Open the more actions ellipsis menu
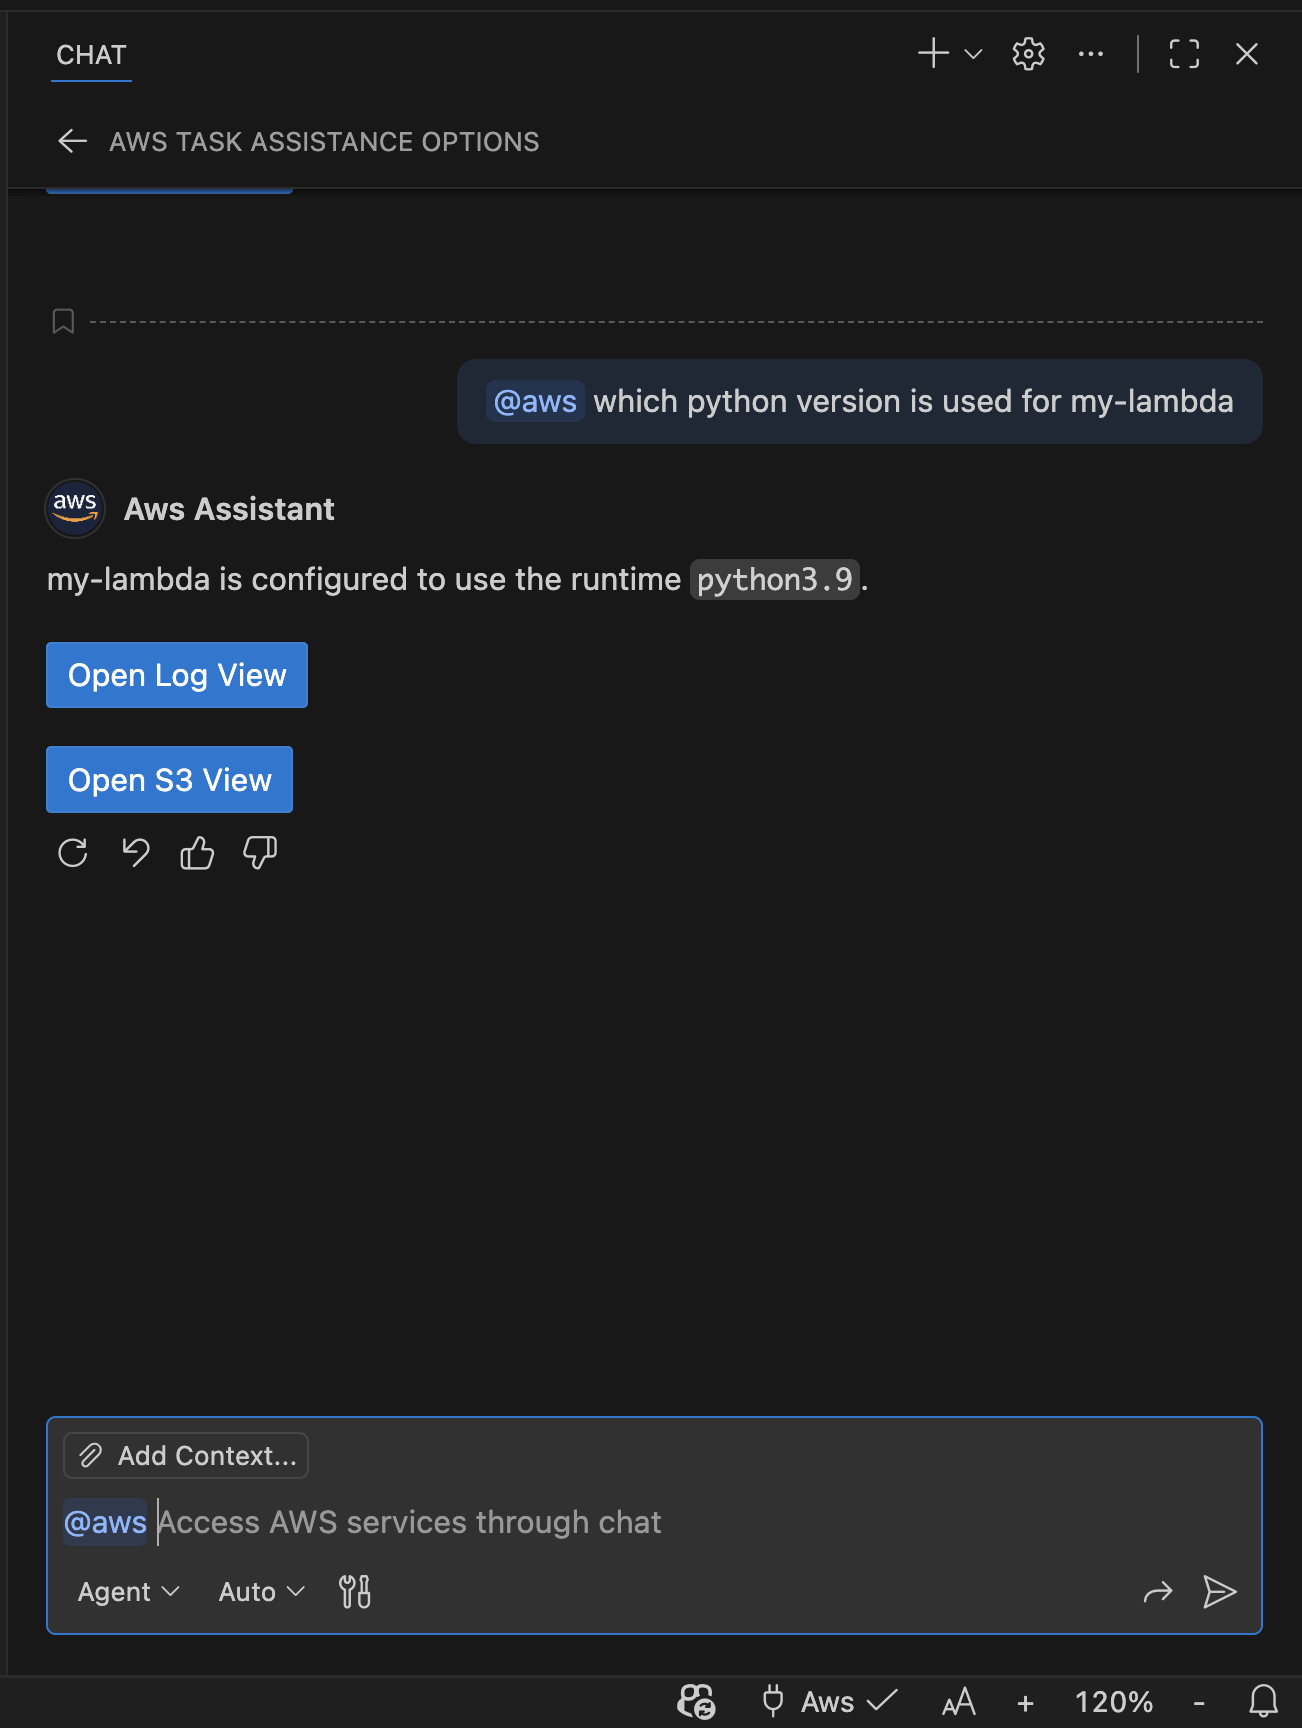Image resolution: width=1302 pixels, height=1728 pixels. click(1090, 54)
